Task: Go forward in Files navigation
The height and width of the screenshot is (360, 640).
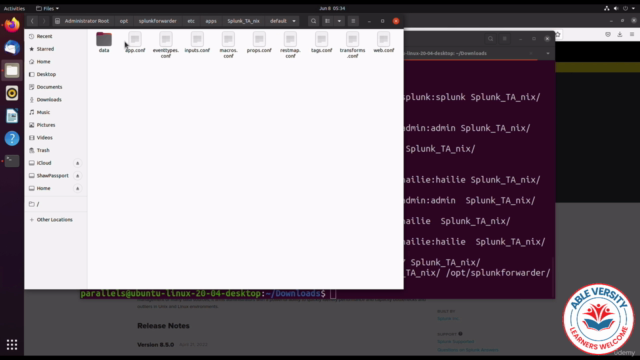Action: [44, 21]
